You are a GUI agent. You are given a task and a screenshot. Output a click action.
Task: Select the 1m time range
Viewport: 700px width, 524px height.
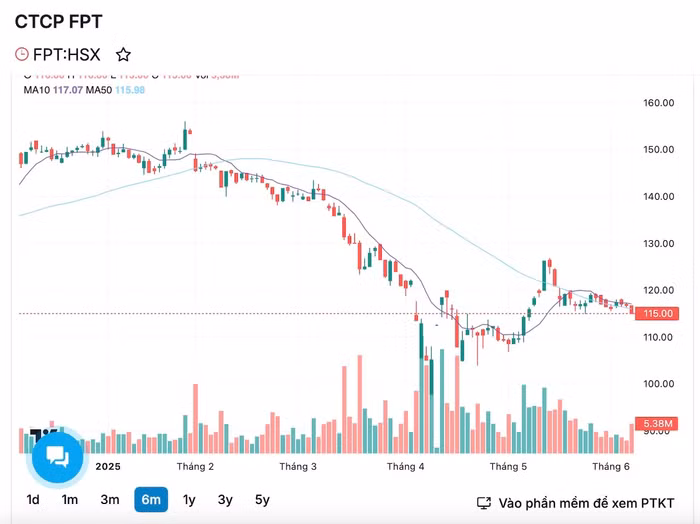click(70, 499)
